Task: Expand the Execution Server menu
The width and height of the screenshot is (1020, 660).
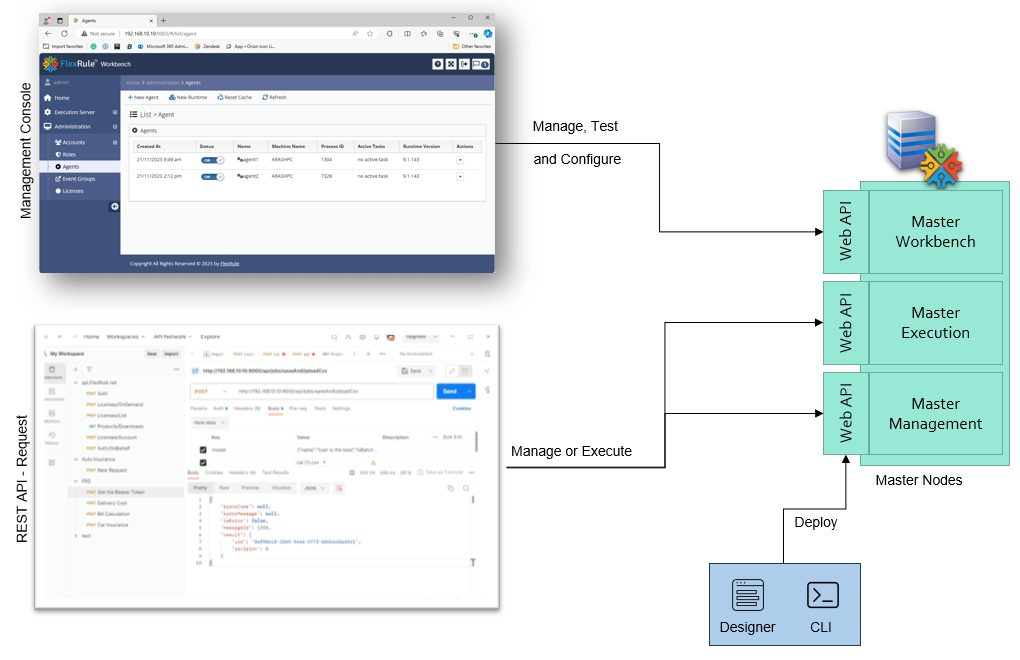Action: click(80, 112)
